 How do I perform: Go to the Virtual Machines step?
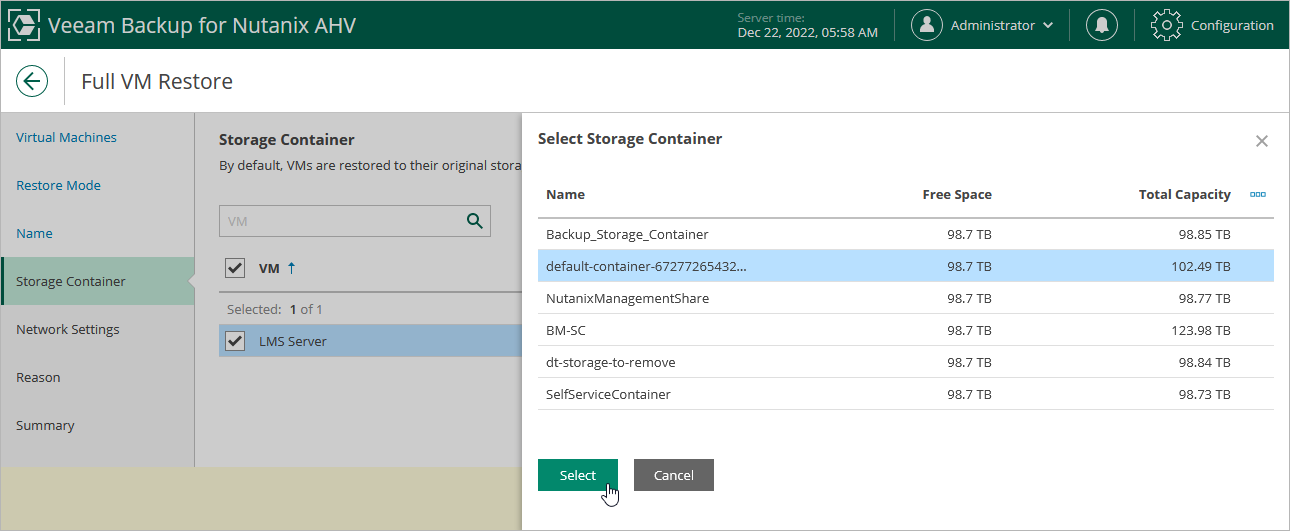[66, 138]
